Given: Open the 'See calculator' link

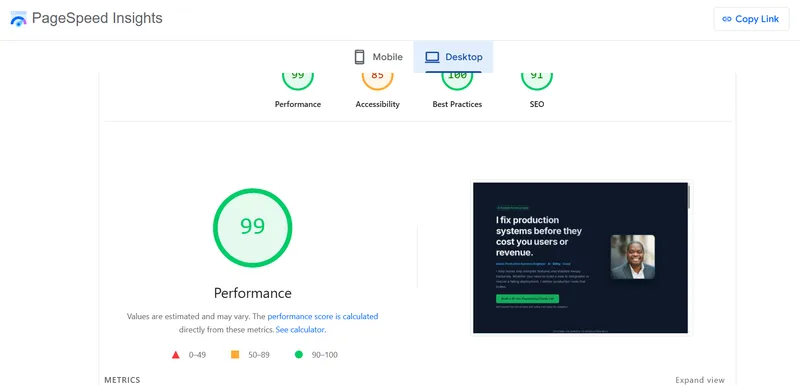Looking at the screenshot, I should click(300, 329).
